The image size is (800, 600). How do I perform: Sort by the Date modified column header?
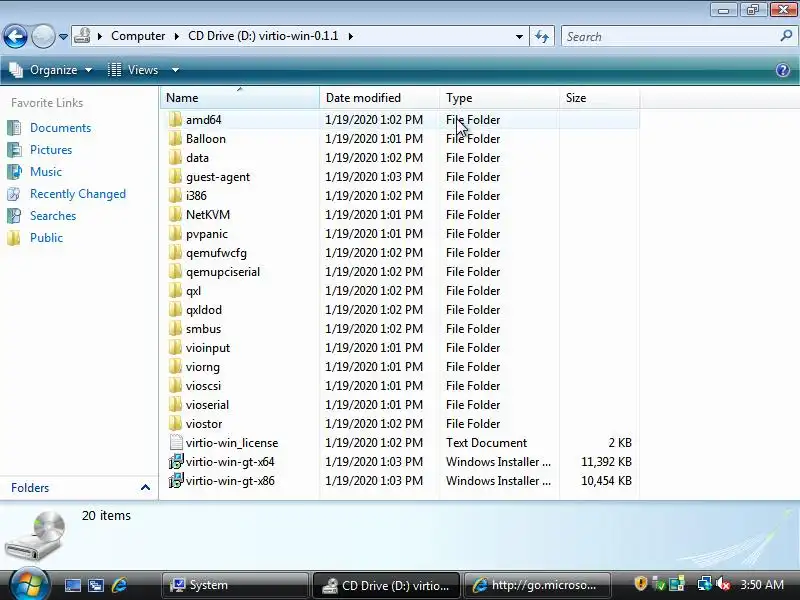pyautogui.click(x=379, y=97)
